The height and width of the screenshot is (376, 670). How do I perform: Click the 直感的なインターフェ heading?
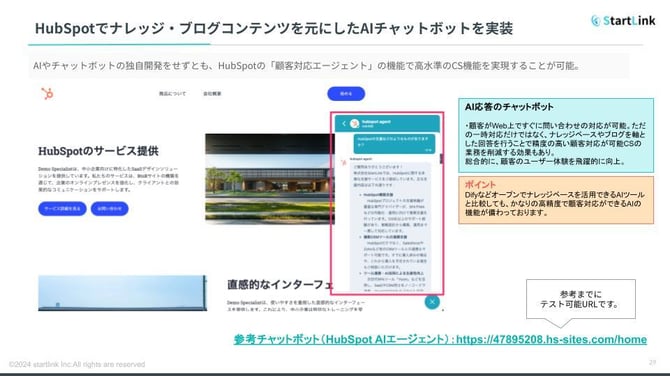click(280, 285)
